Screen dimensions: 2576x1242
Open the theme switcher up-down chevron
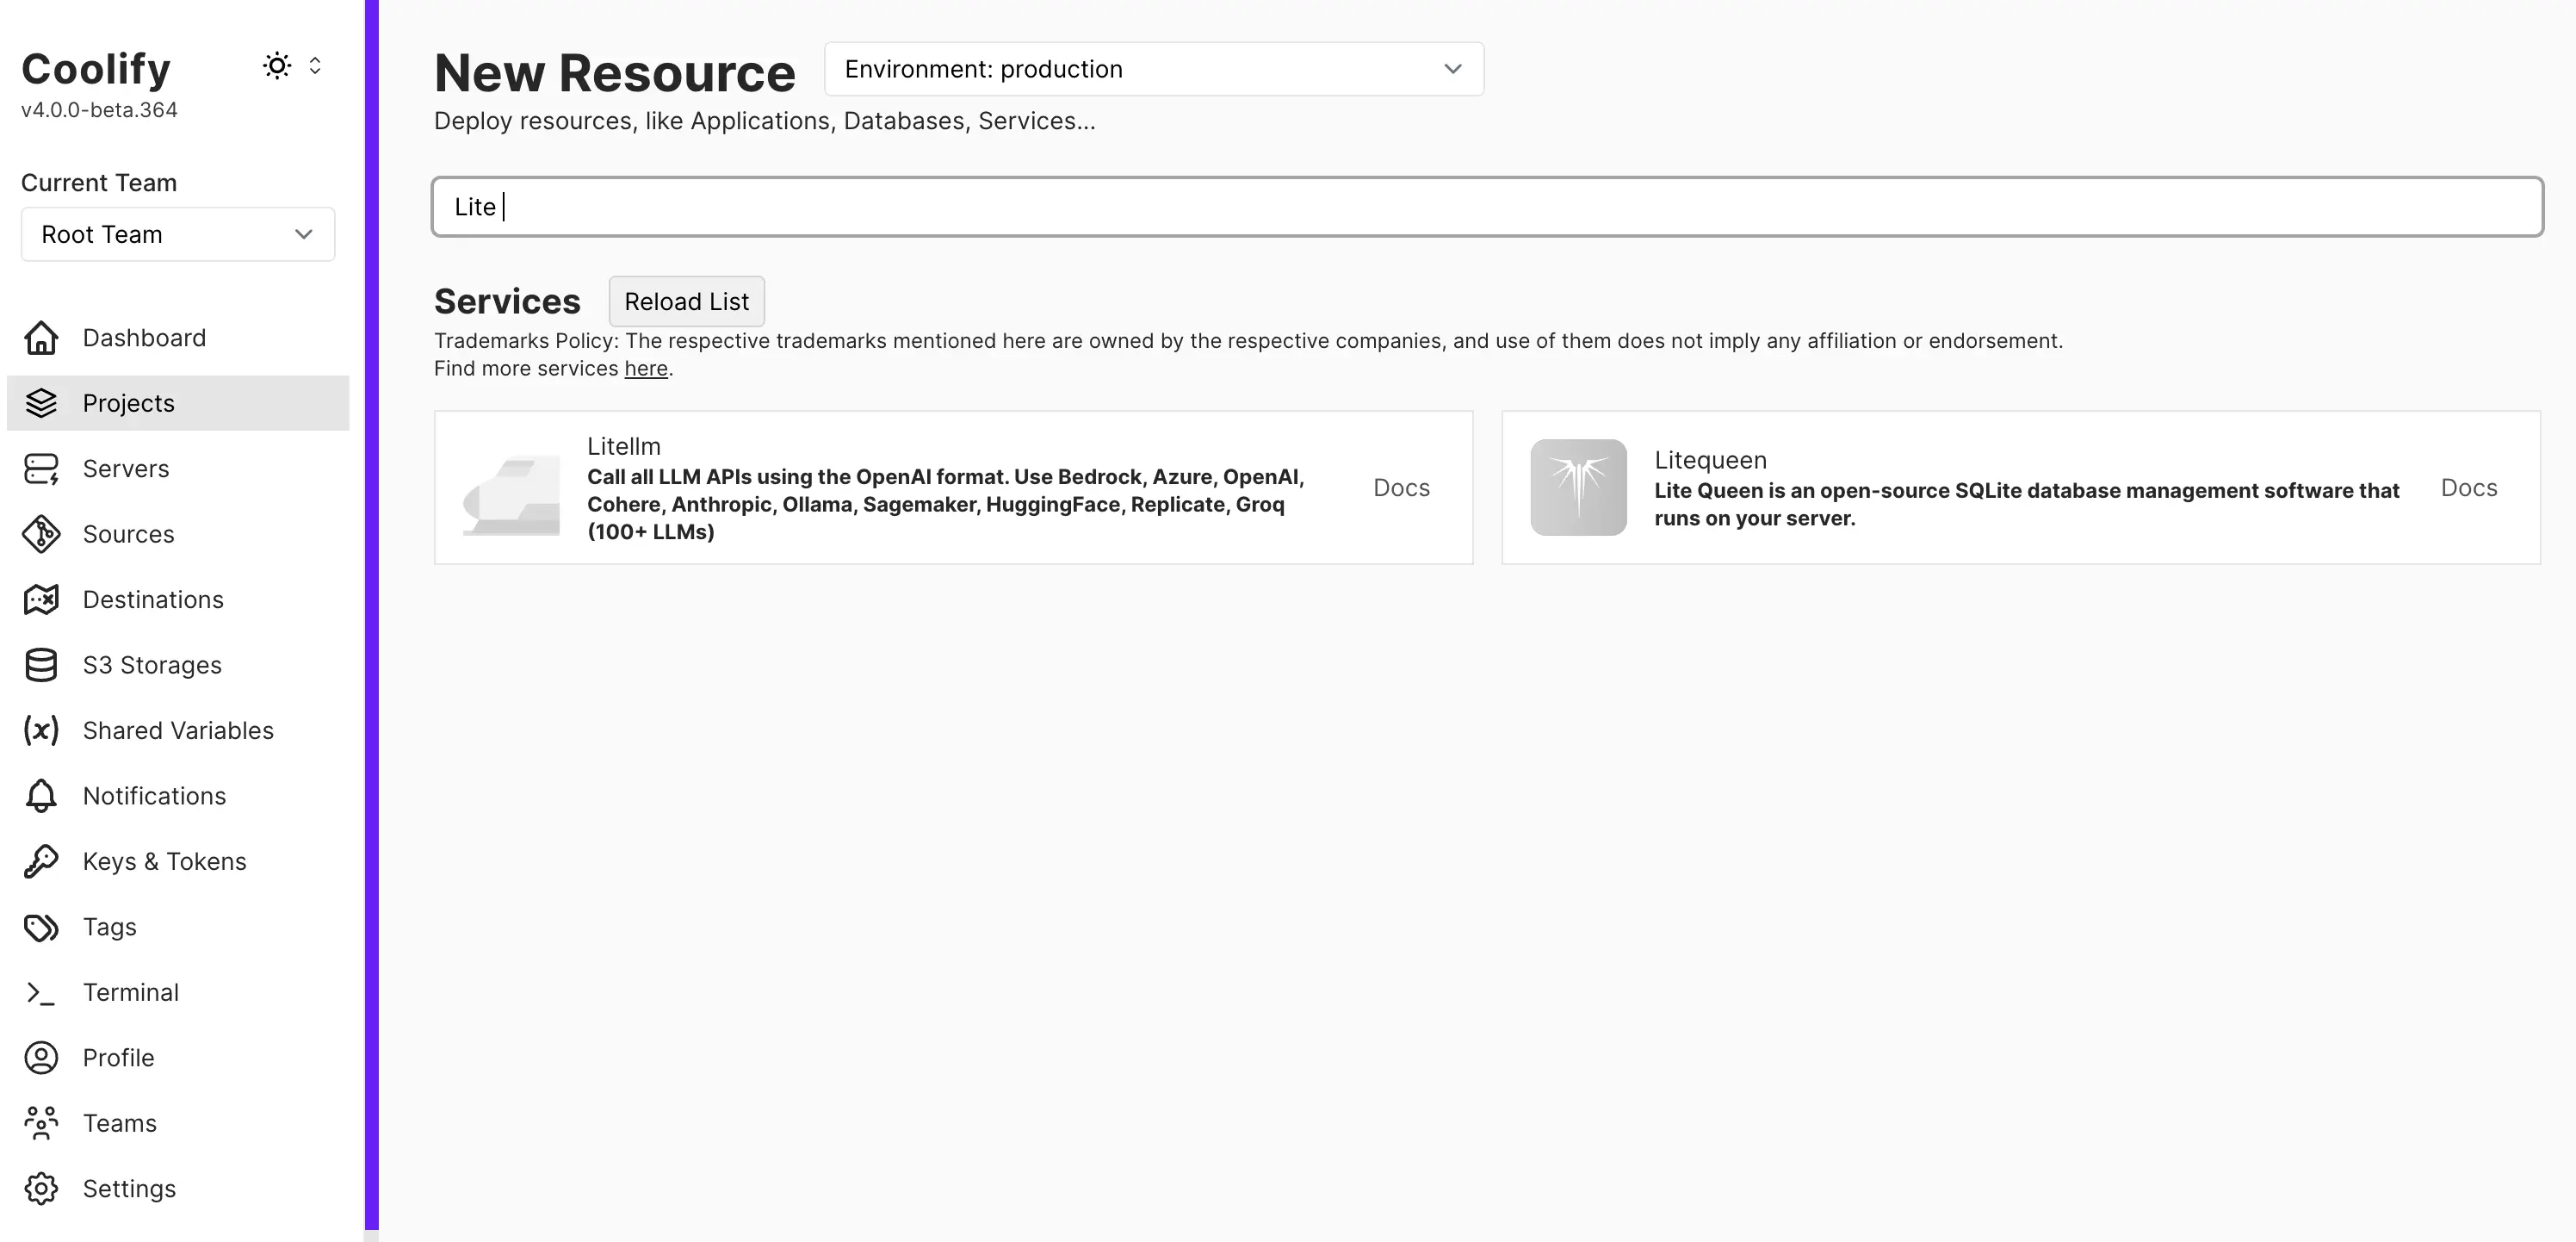(315, 66)
